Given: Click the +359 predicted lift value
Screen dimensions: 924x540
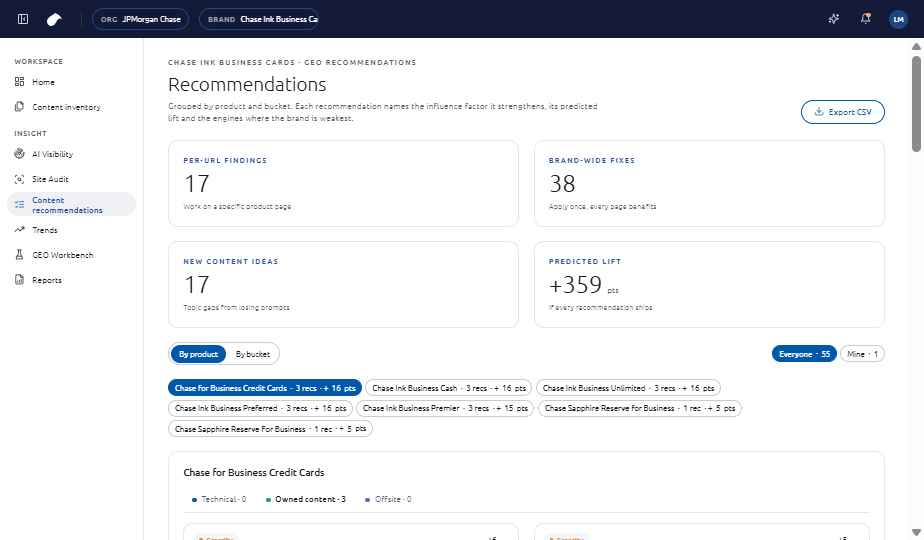Looking at the screenshot, I should point(575,285).
